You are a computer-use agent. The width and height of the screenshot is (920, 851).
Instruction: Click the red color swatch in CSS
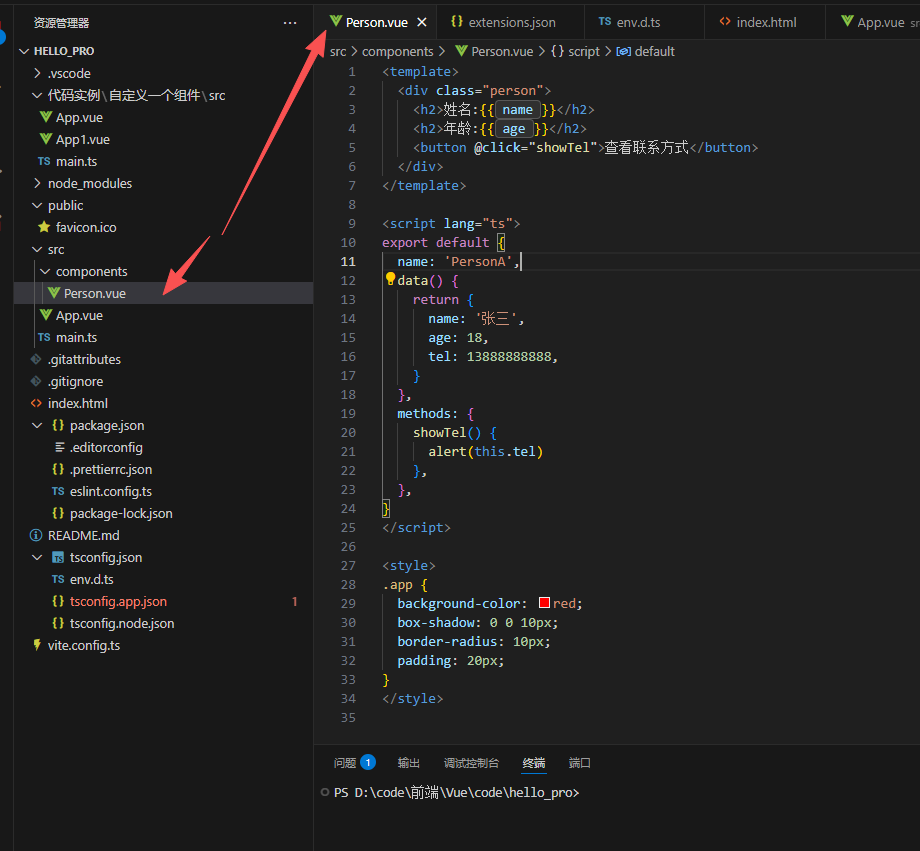[544, 603]
